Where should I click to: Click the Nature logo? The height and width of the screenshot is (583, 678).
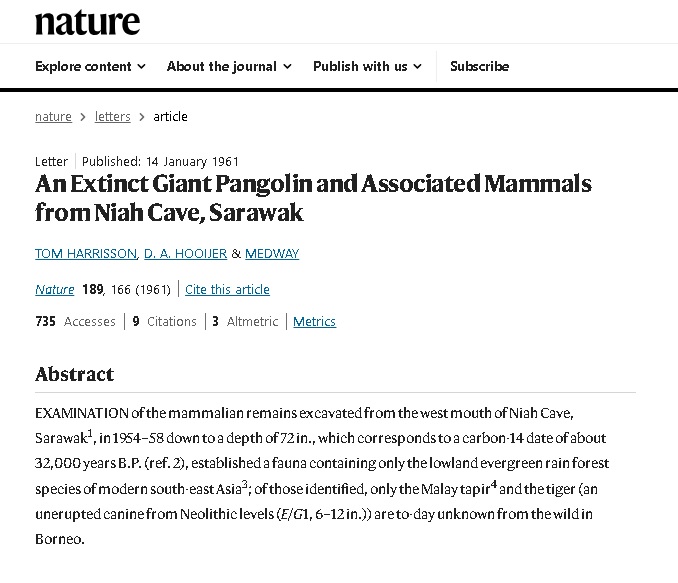click(88, 22)
